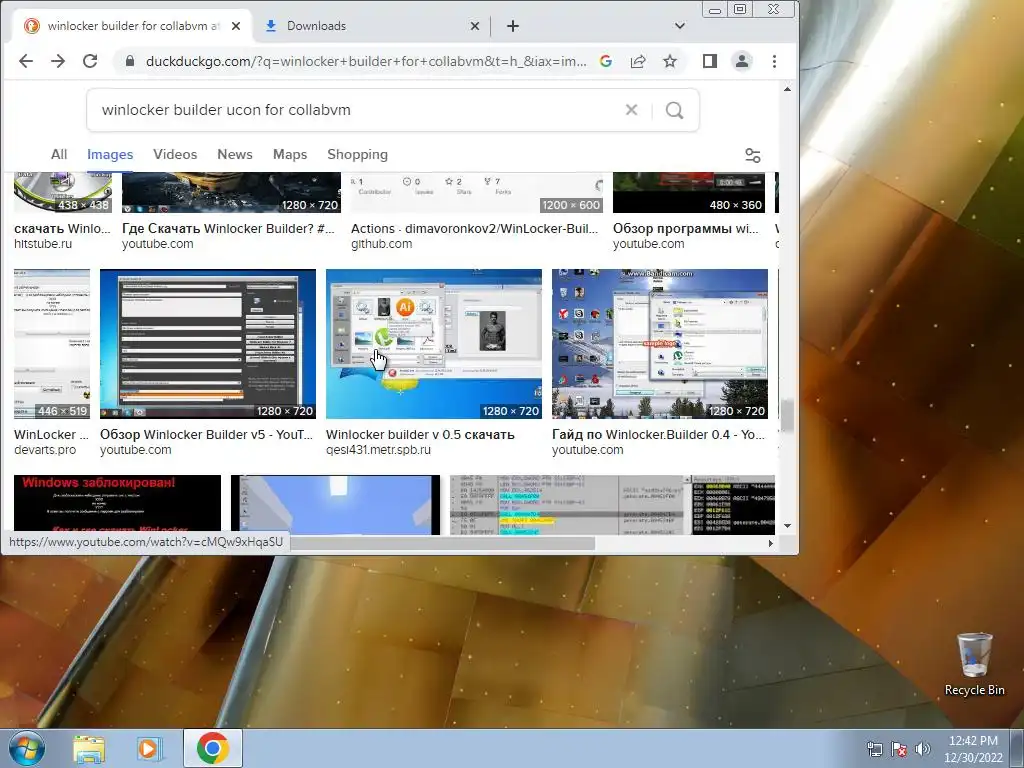Switch to the Downloads tab
Screen dimensions: 1024x768
(x=372, y=26)
